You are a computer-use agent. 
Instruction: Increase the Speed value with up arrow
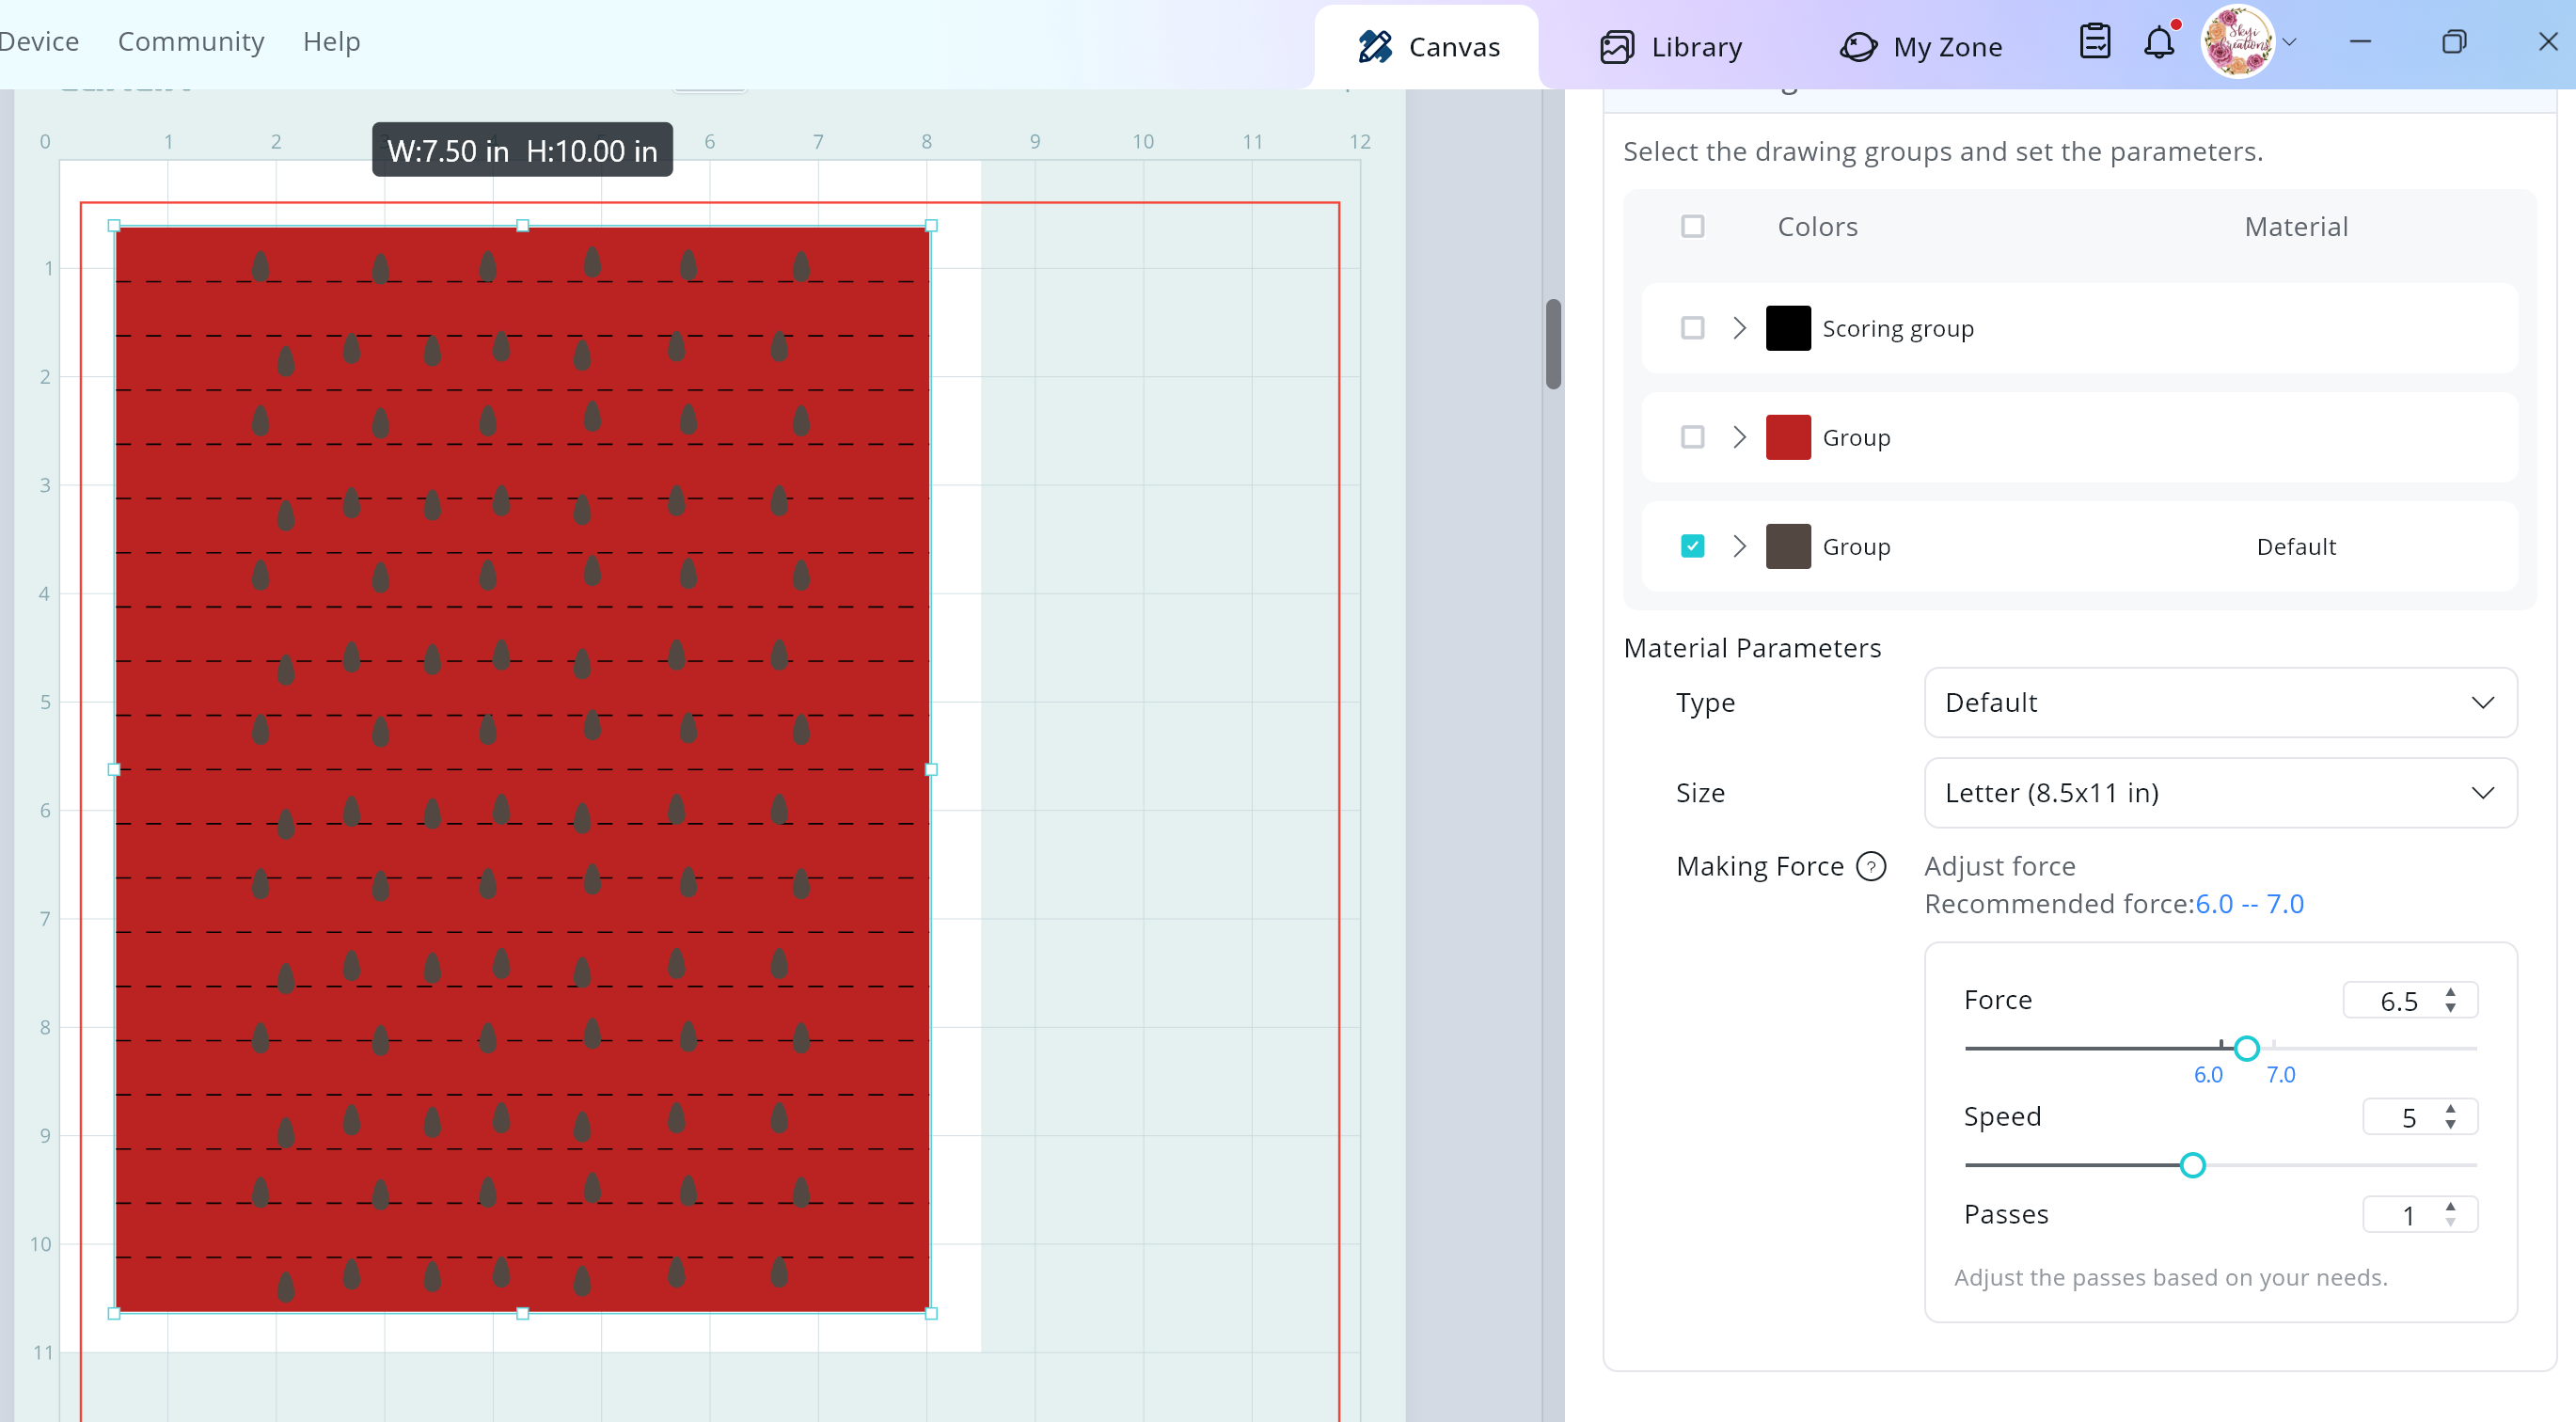coord(2450,1108)
